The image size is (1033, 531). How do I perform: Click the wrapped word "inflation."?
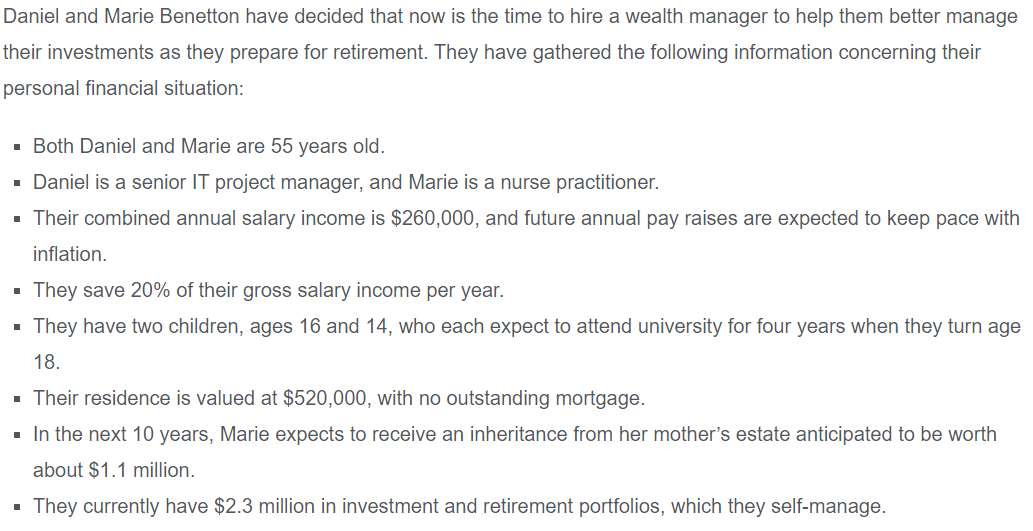tap(70, 254)
